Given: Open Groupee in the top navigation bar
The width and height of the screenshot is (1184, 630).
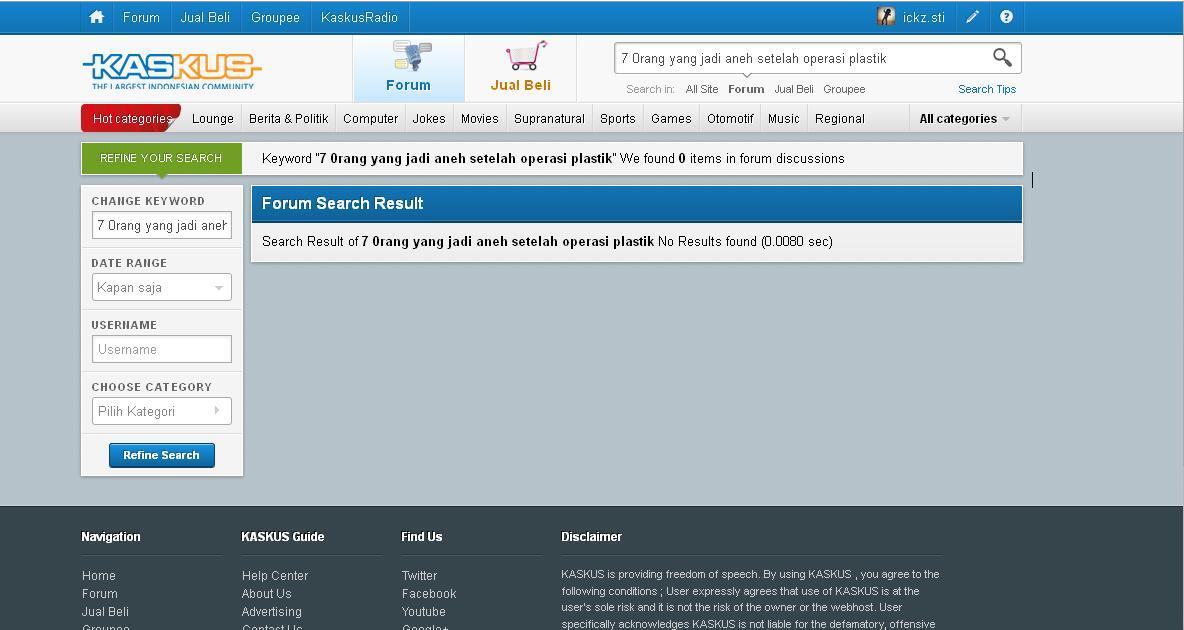Looking at the screenshot, I should coord(276,17).
